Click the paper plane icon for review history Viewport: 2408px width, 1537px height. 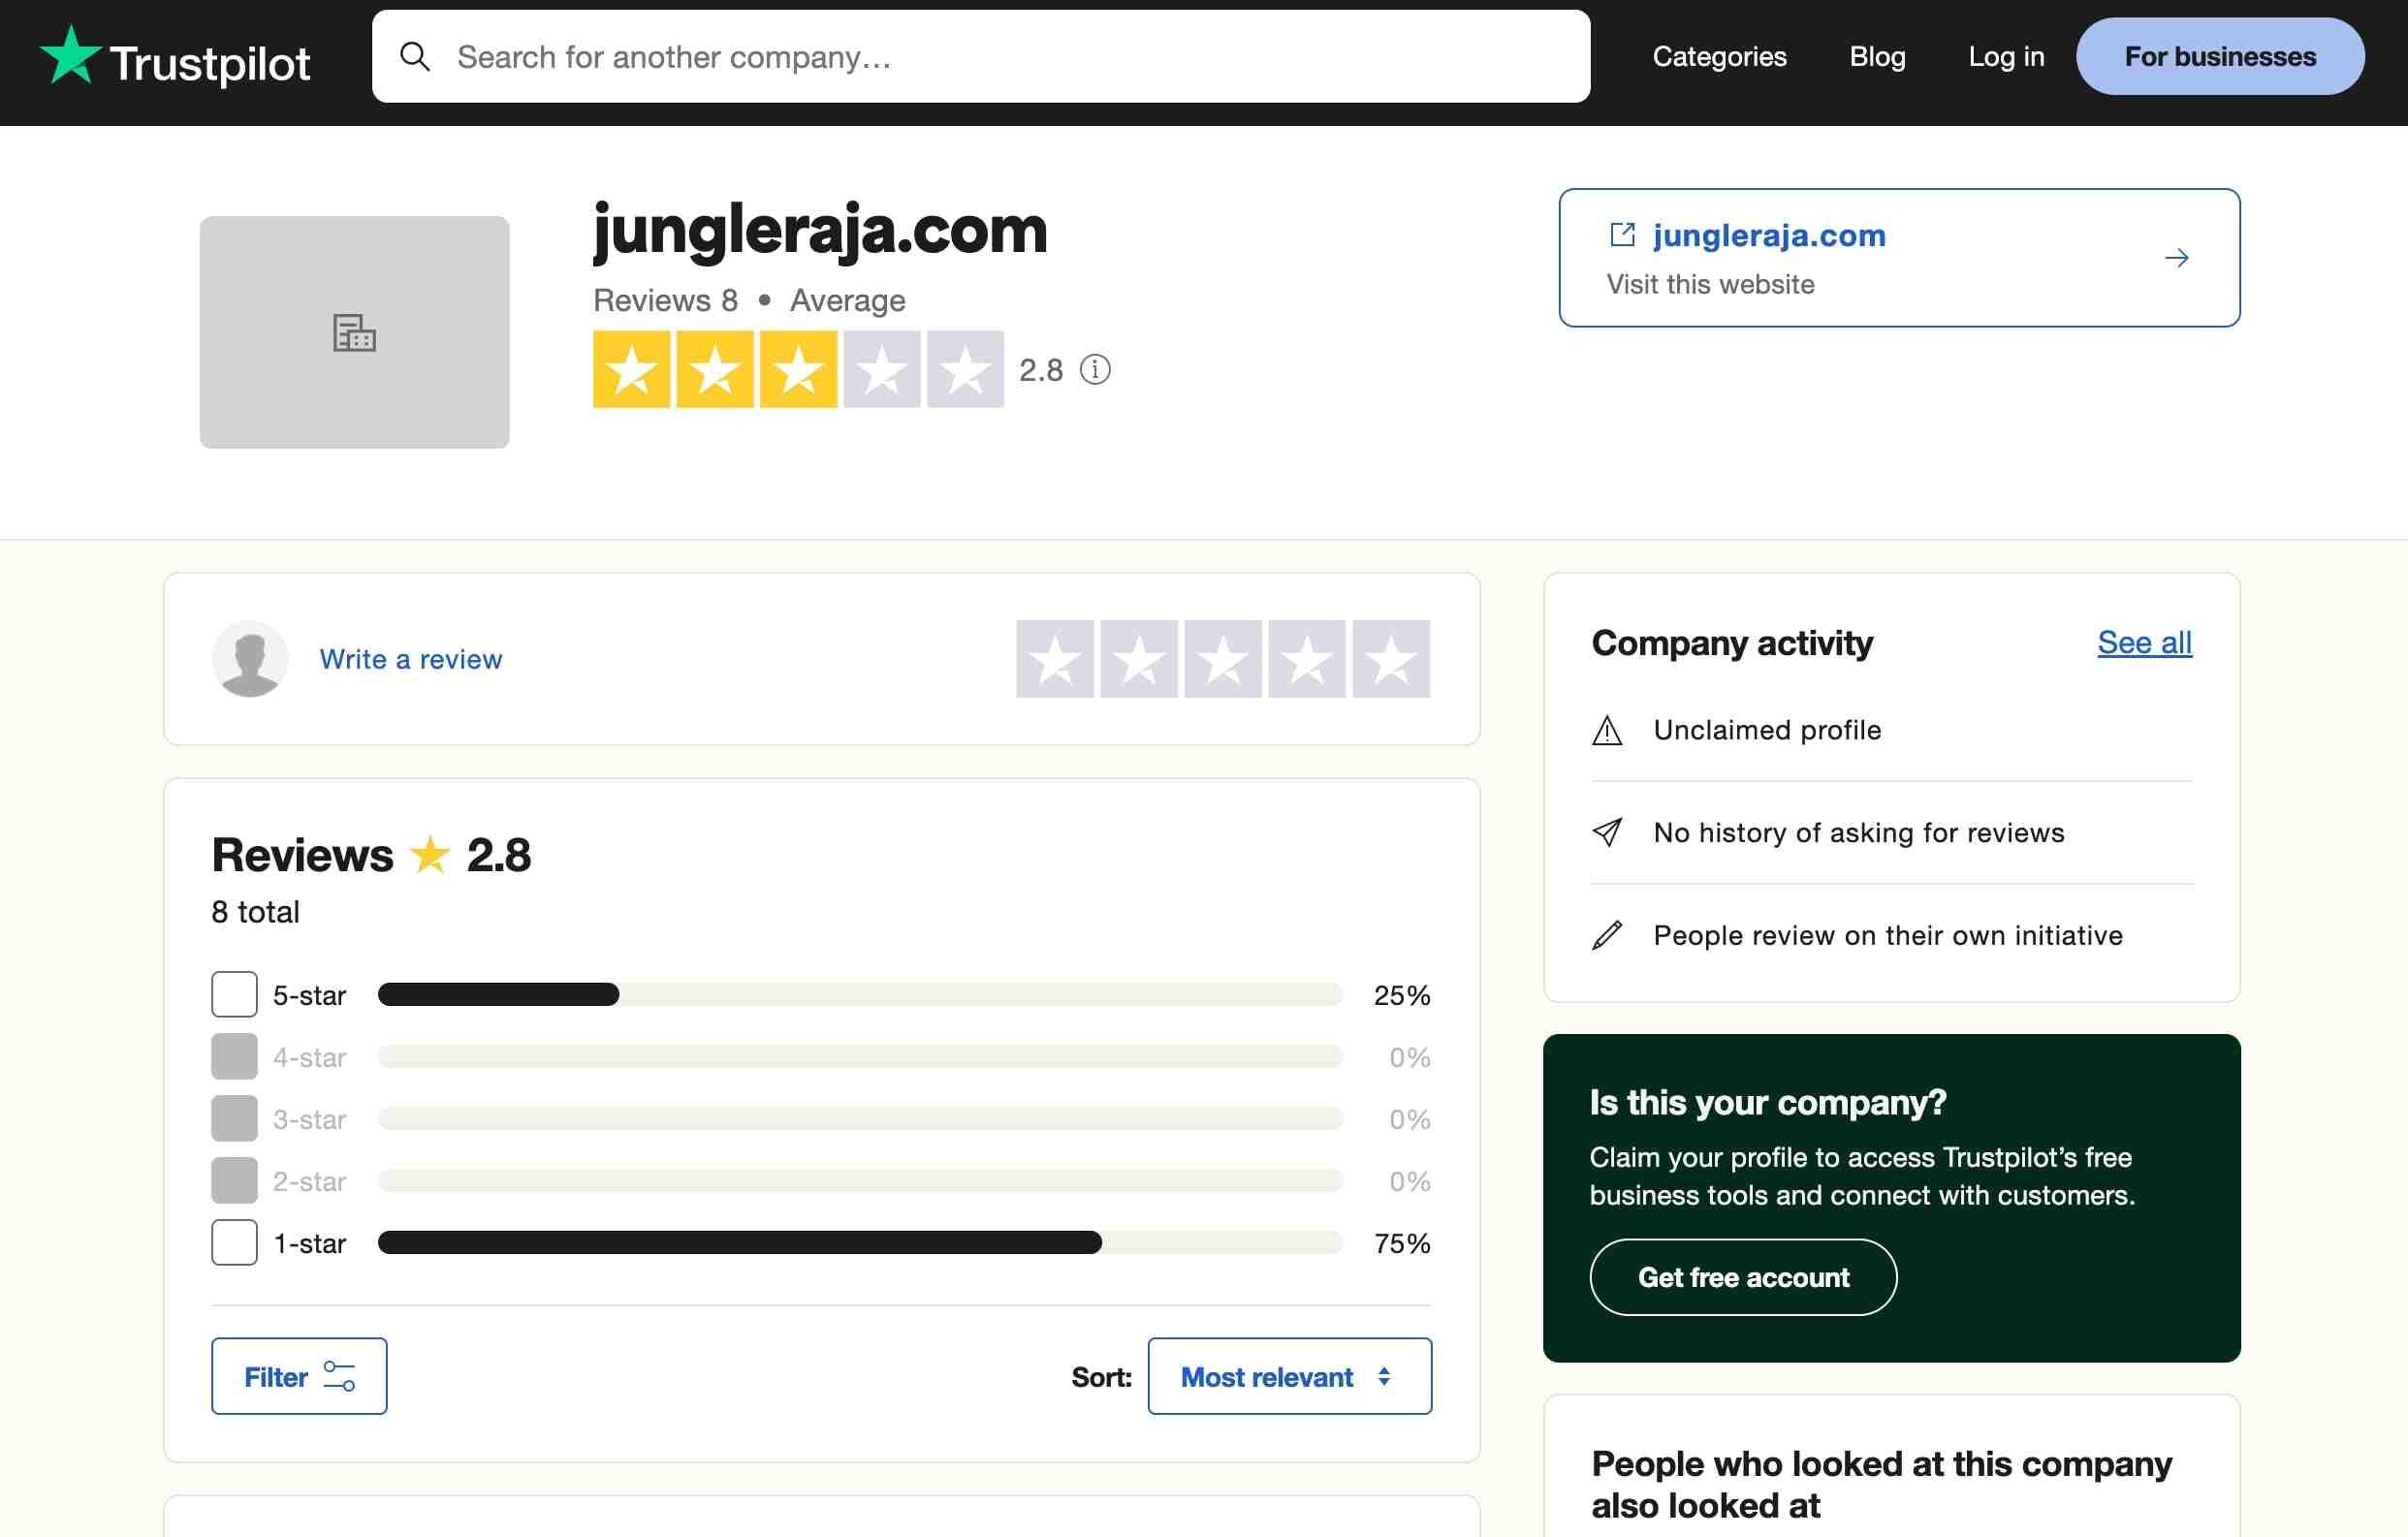tap(1607, 833)
